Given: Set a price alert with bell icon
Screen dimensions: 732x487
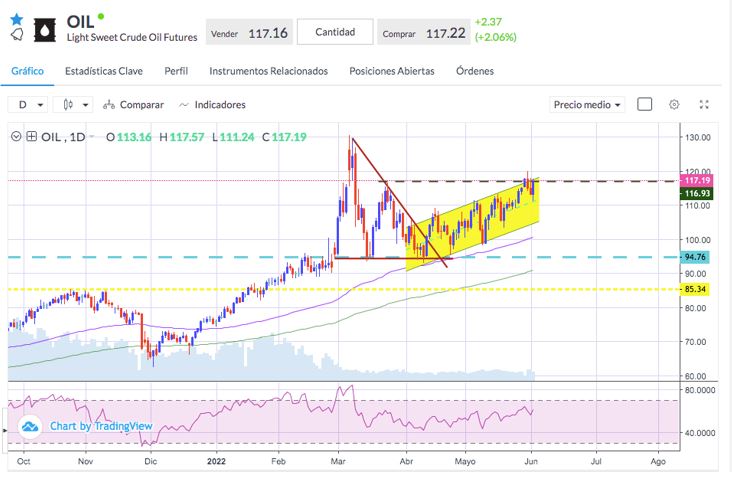Looking at the screenshot, I should pos(16,34).
